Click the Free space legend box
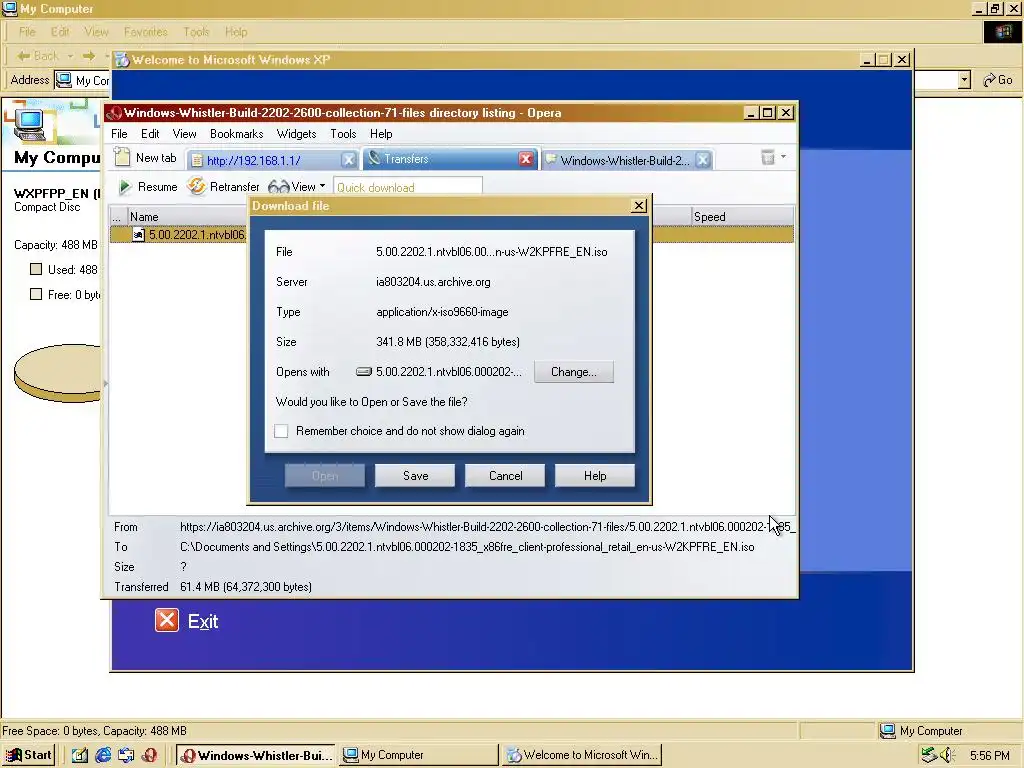 point(36,294)
